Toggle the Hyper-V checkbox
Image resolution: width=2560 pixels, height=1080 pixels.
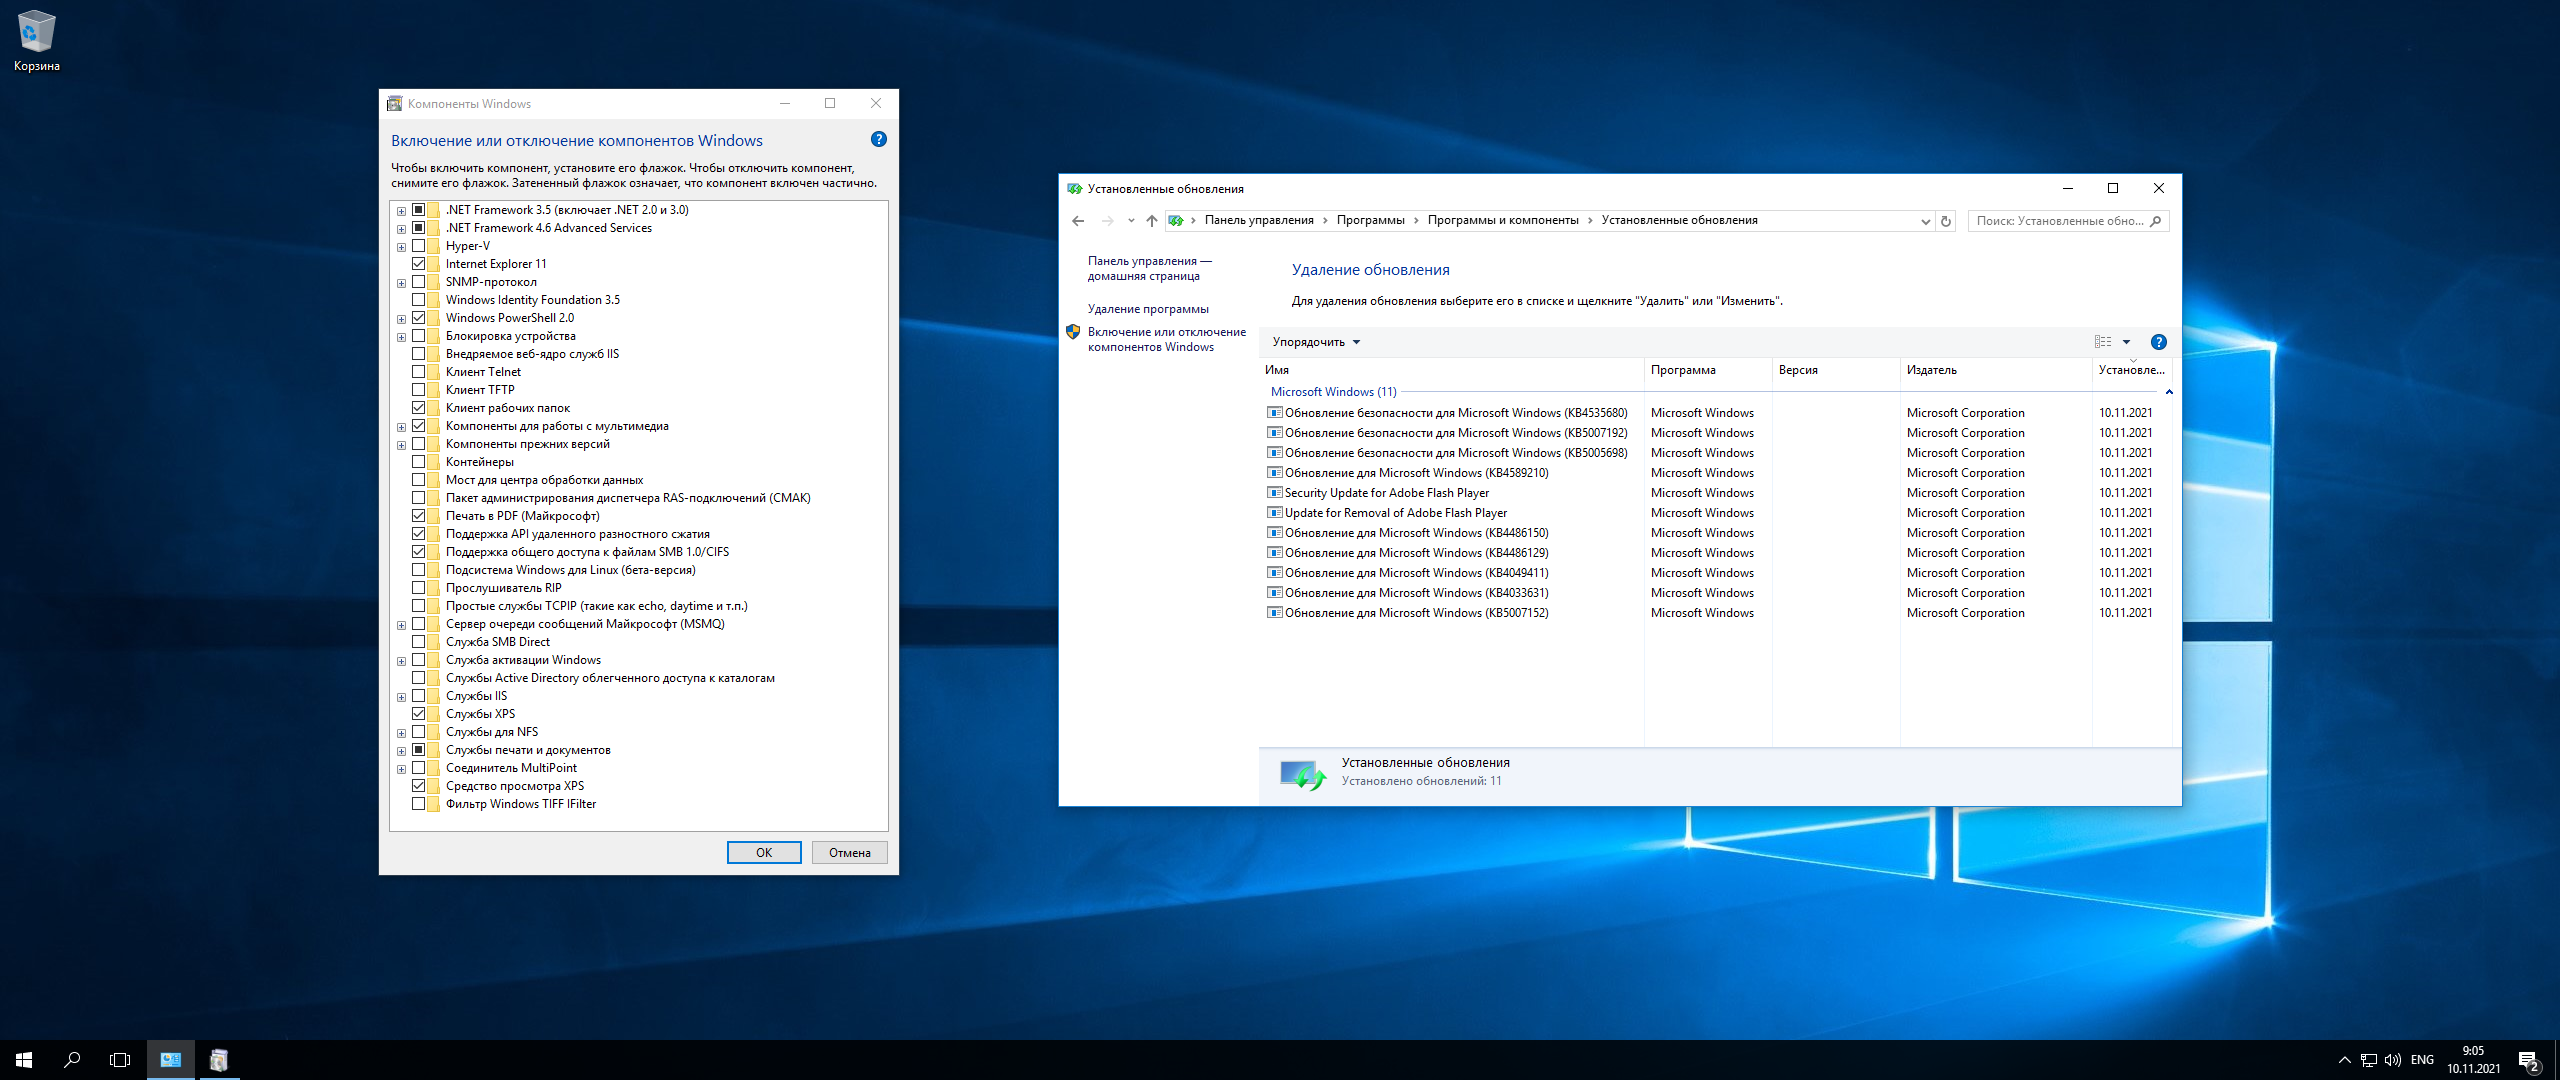click(x=419, y=246)
